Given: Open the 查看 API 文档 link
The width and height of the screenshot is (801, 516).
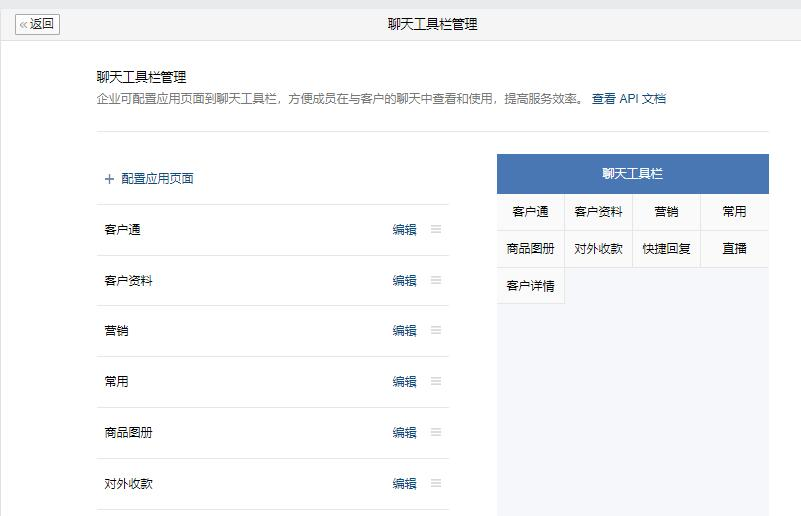Looking at the screenshot, I should coord(628,99).
